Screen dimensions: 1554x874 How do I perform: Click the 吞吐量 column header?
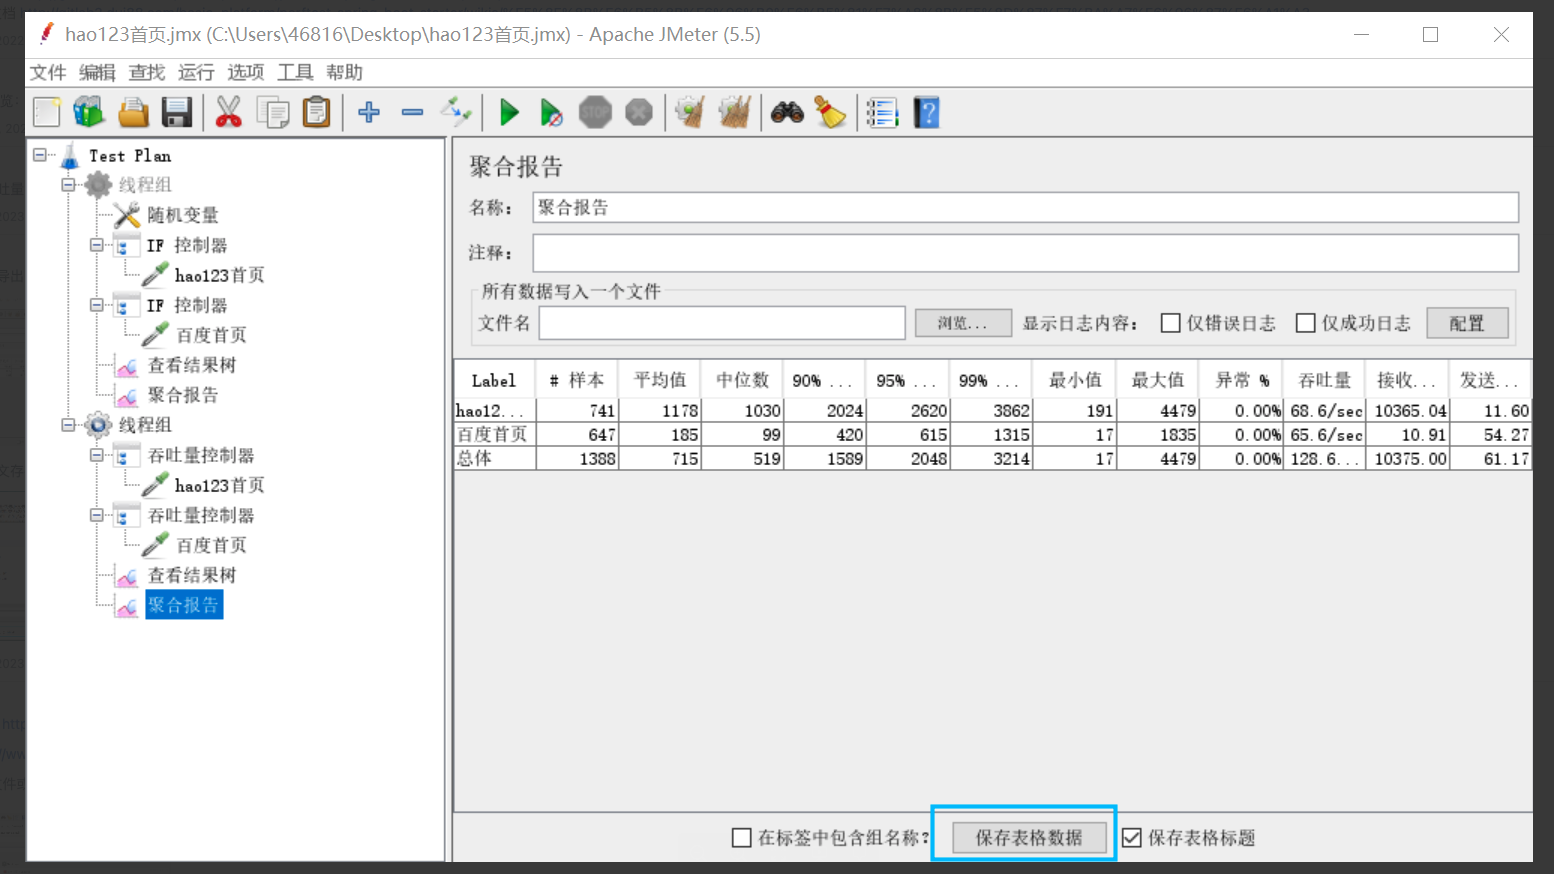1325,380
